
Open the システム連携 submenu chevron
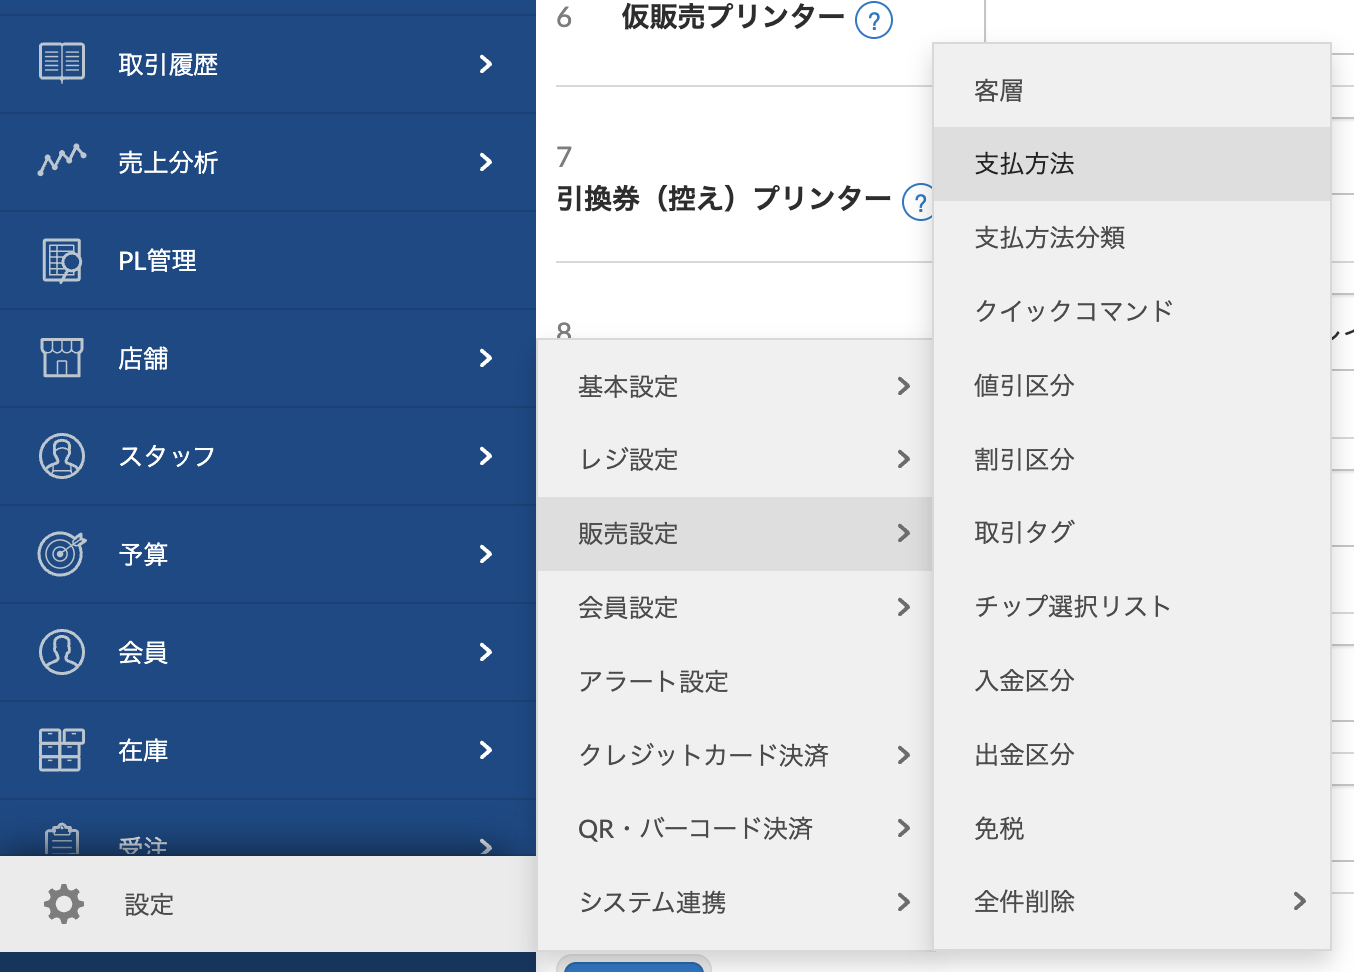pos(905,902)
